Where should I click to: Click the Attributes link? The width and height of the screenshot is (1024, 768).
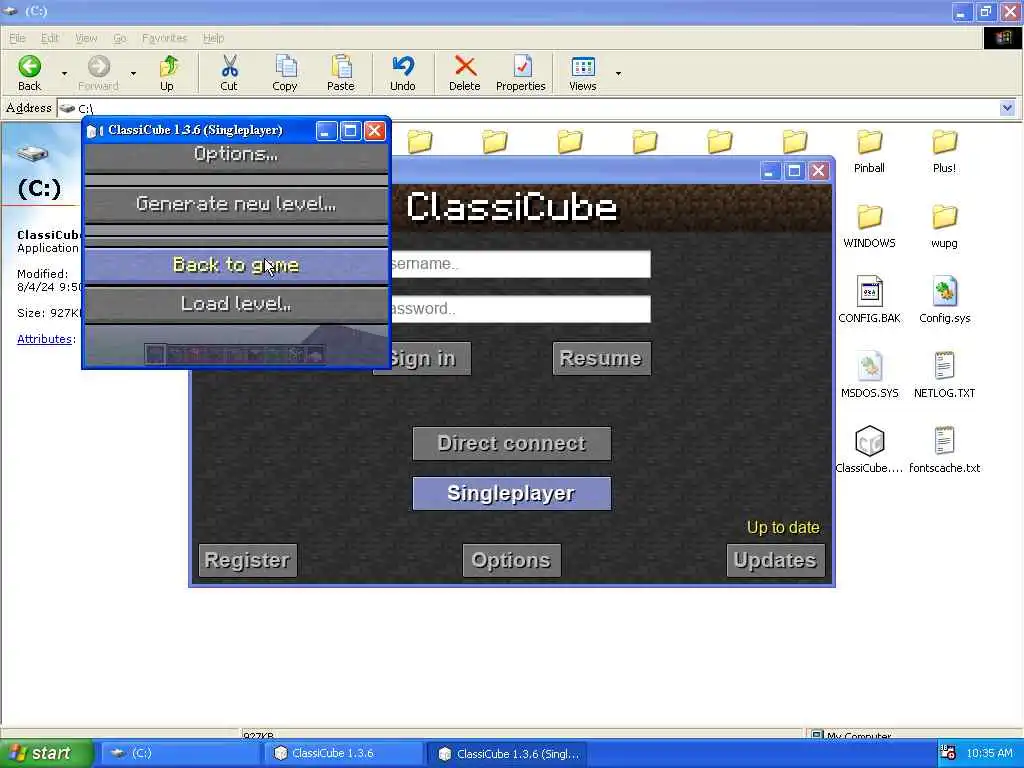pos(44,339)
